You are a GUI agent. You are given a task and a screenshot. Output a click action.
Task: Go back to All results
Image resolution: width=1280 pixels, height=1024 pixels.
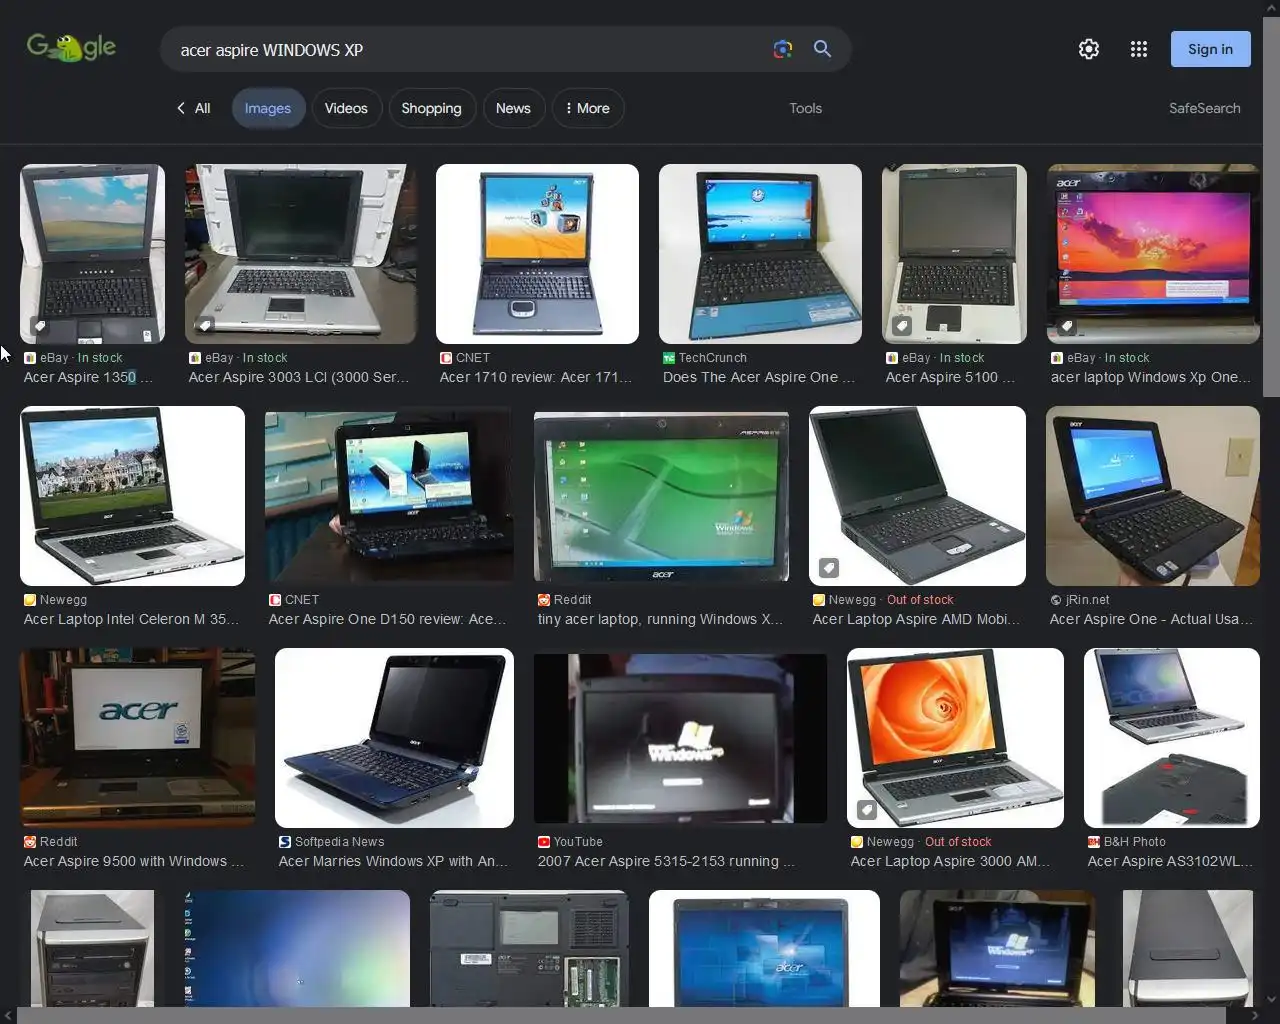coord(193,108)
